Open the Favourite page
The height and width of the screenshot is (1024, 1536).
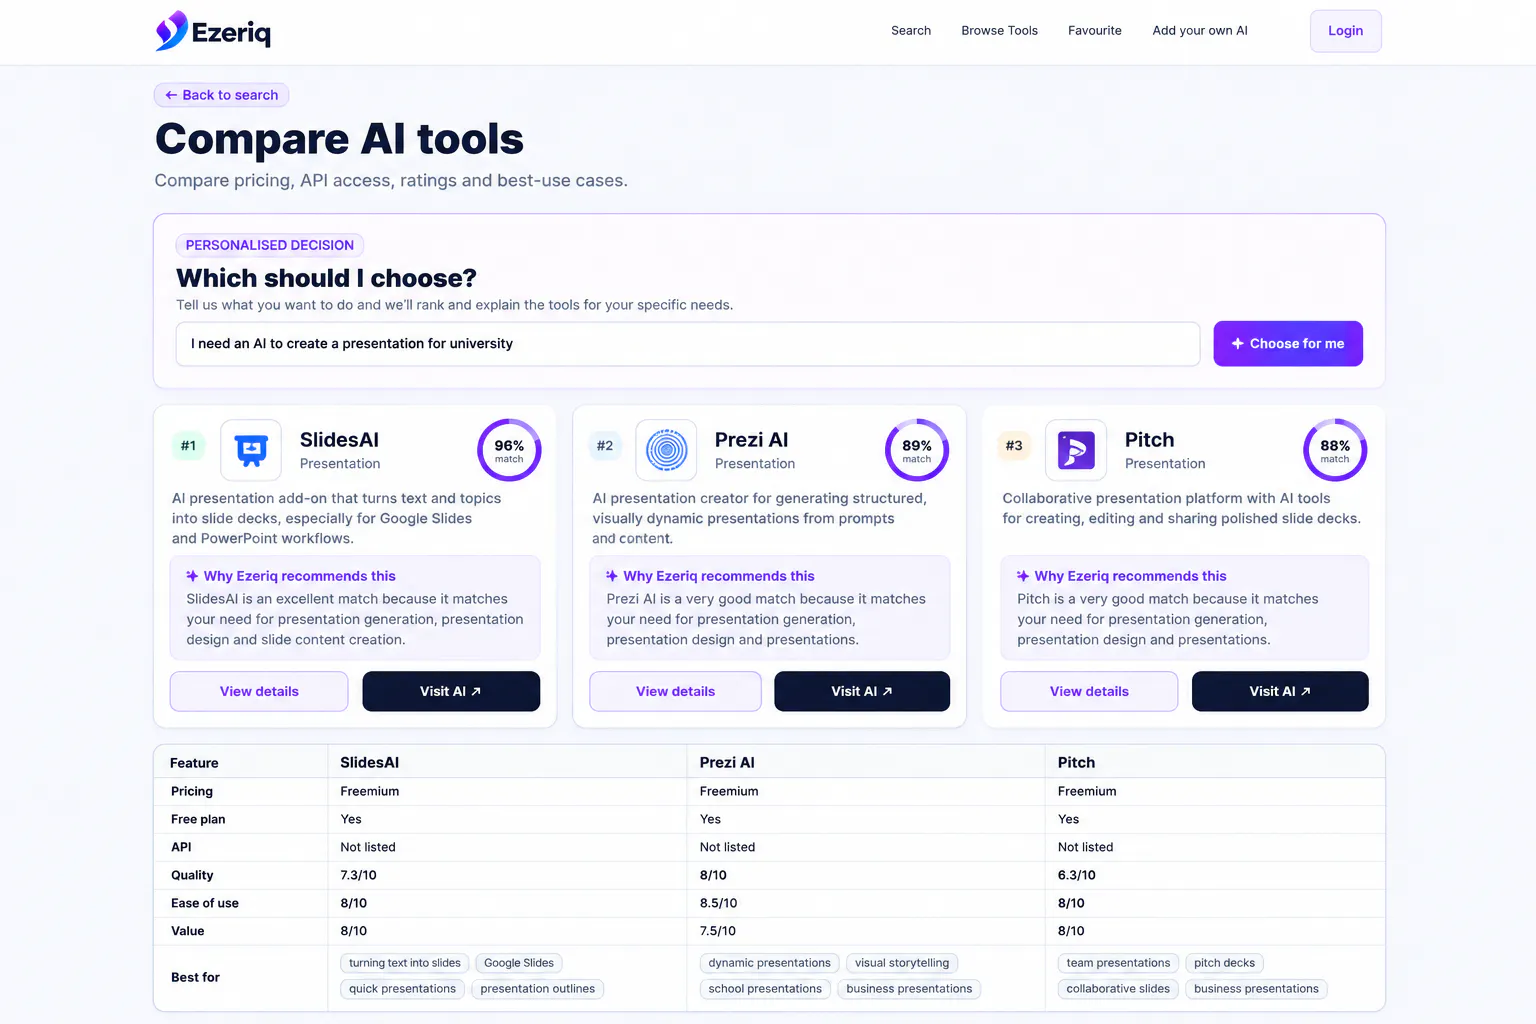(x=1095, y=31)
